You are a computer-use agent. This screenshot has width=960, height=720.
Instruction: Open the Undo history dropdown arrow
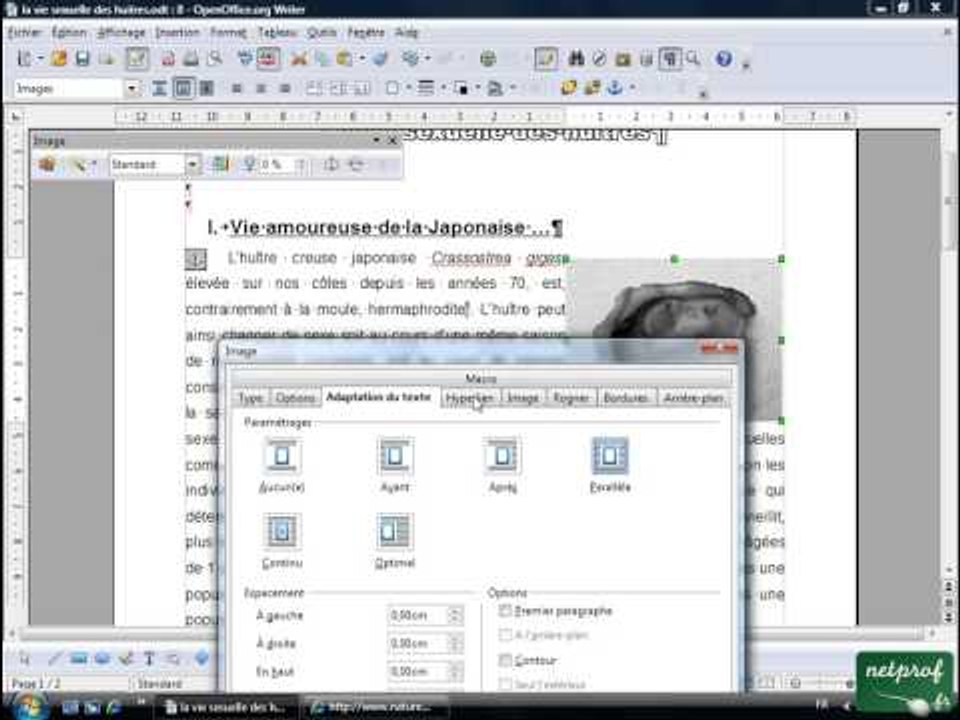click(x=427, y=59)
